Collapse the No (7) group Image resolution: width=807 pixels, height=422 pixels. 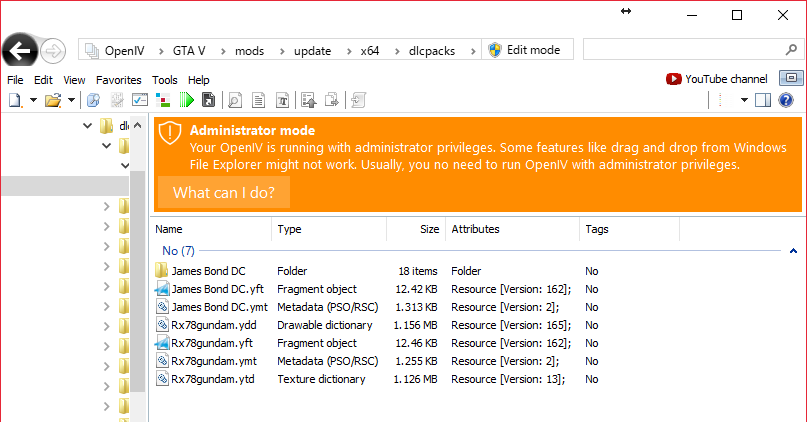(793, 251)
